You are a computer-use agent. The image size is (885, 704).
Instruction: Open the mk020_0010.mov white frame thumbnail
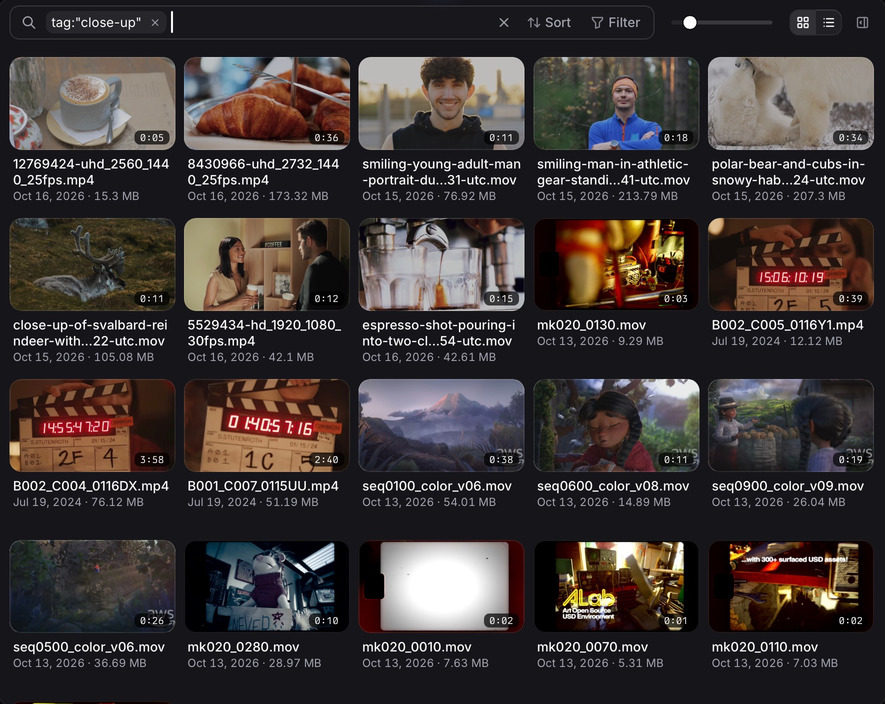point(441,586)
